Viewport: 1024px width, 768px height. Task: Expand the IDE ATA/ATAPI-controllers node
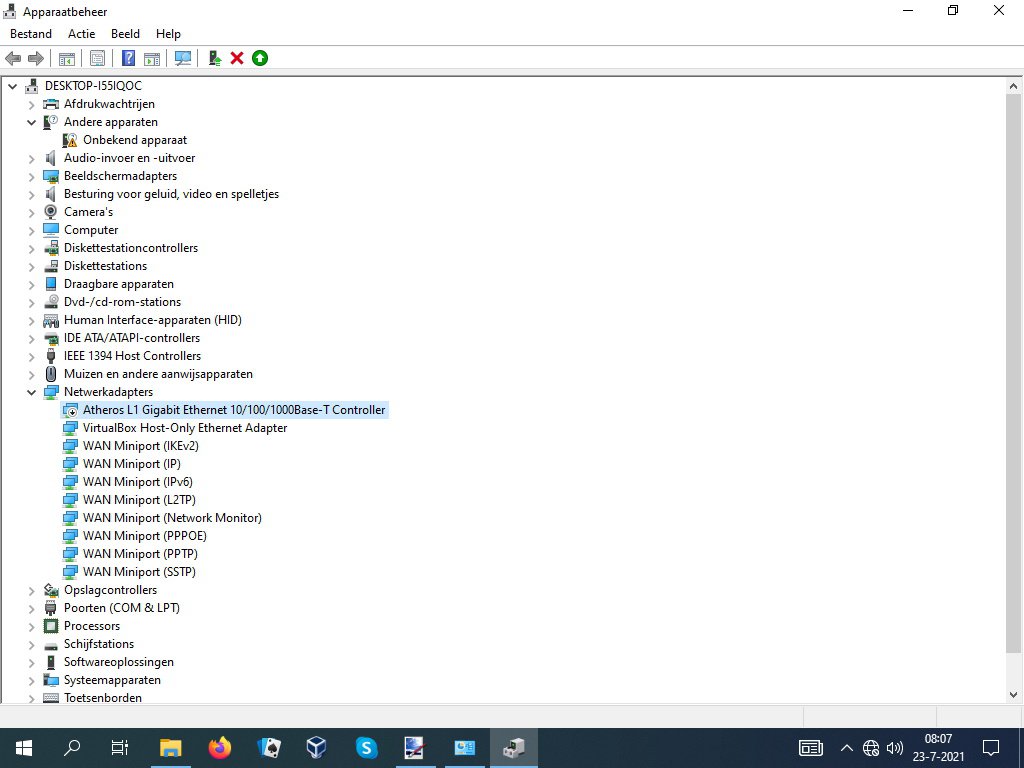click(31, 338)
